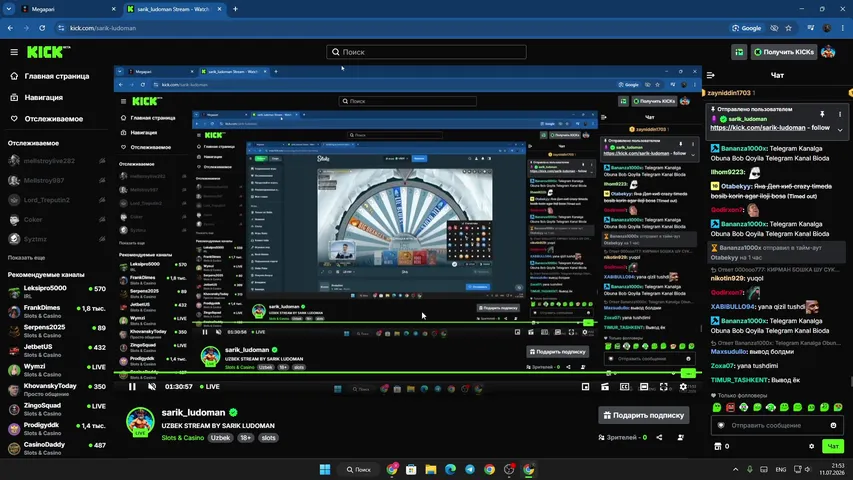Open the FrankDimes recommended channel
The image size is (853, 480).
pyautogui.click(x=57, y=311)
